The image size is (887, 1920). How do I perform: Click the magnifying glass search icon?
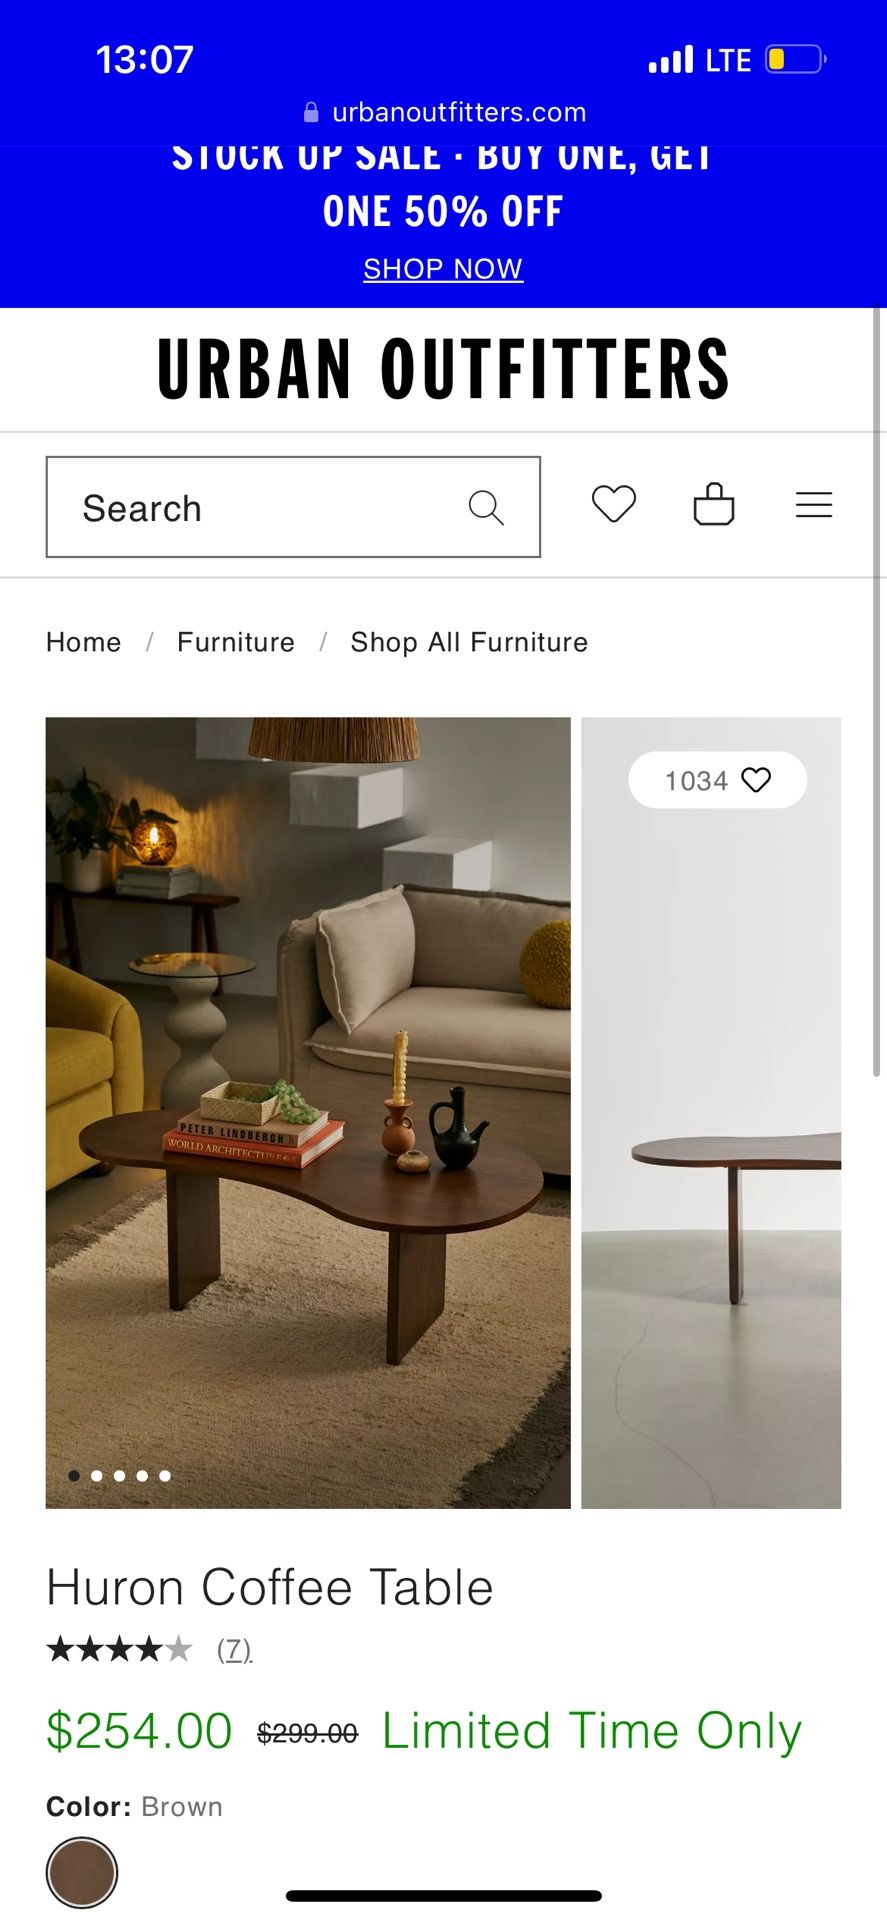[x=486, y=507]
